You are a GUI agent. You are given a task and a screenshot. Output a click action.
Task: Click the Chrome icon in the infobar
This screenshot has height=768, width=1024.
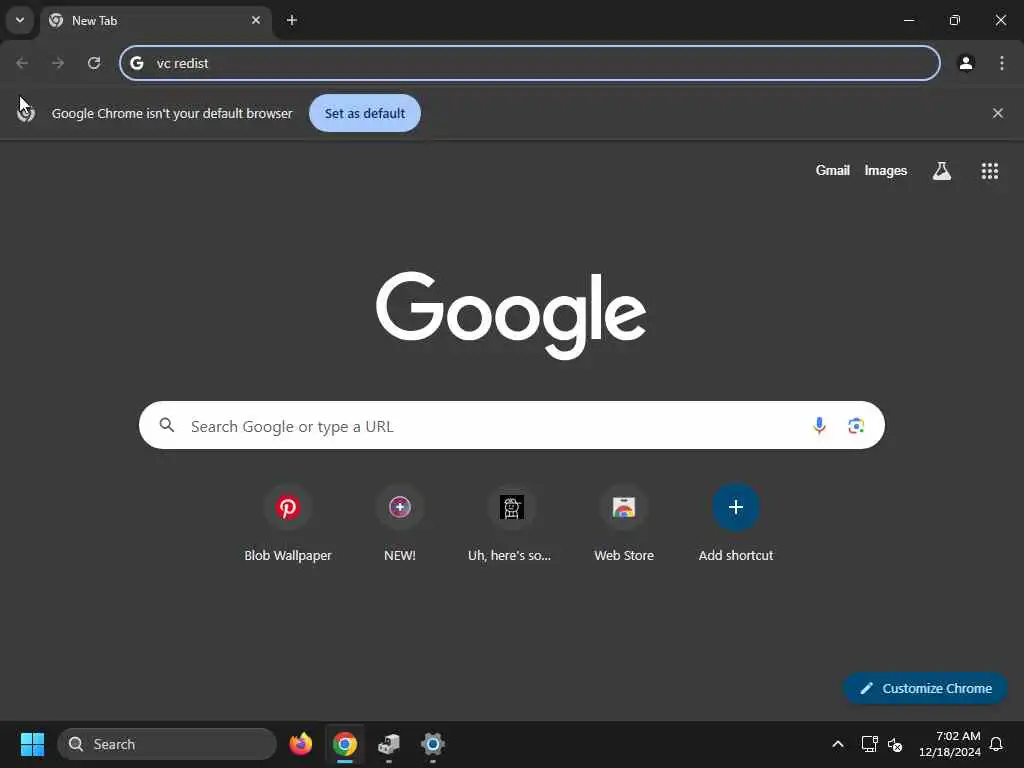tap(26, 113)
